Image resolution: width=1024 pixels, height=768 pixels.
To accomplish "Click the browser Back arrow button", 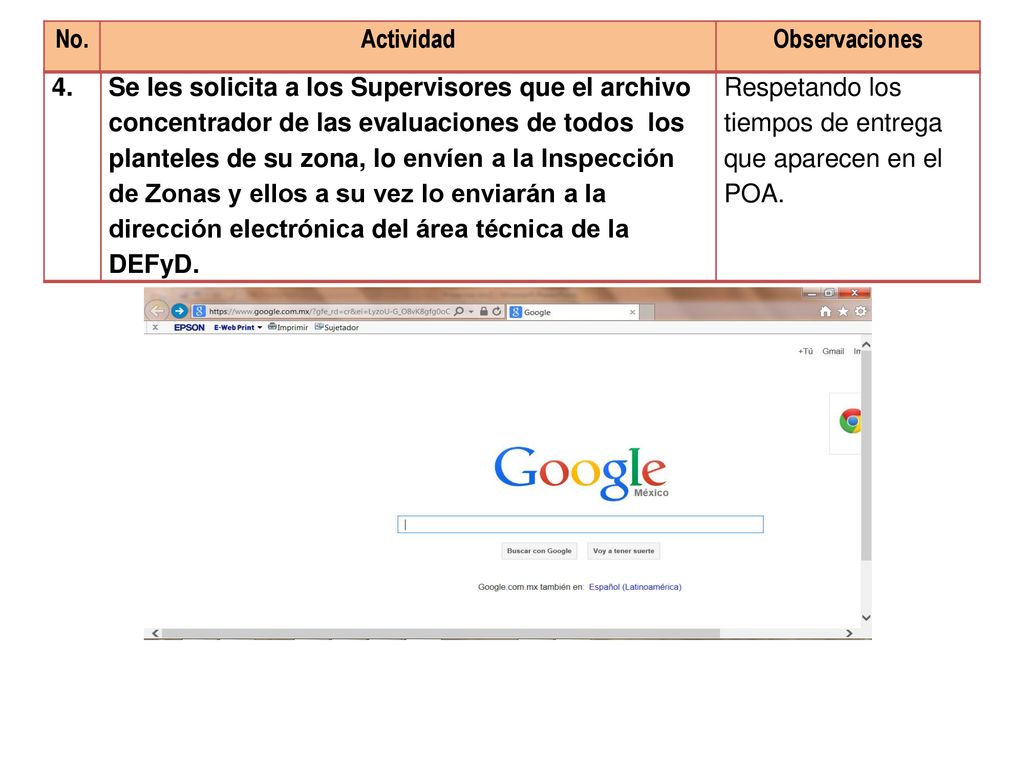I will [157, 311].
